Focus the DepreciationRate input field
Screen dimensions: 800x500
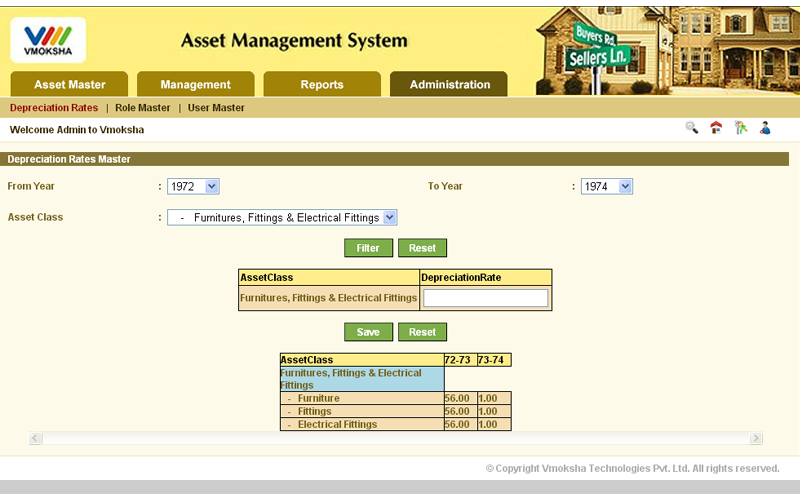pyautogui.click(x=486, y=298)
